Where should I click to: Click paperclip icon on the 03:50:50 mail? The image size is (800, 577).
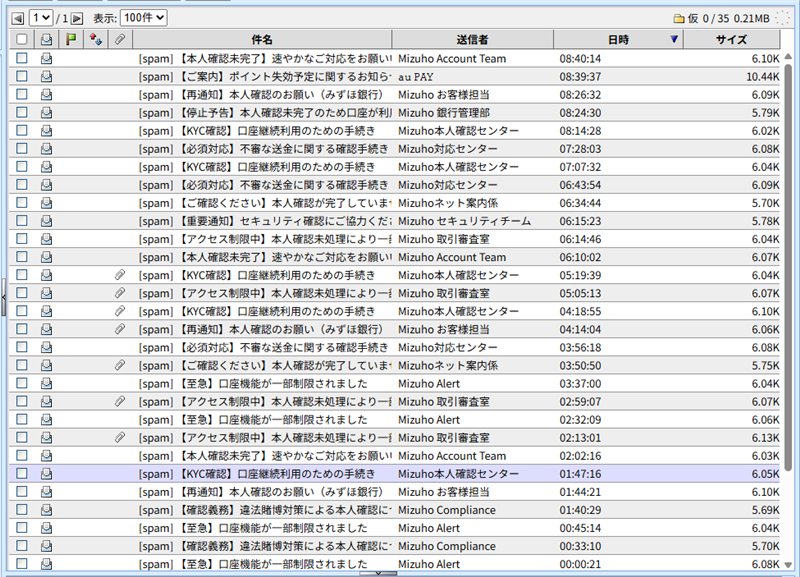(x=120, y=365)
